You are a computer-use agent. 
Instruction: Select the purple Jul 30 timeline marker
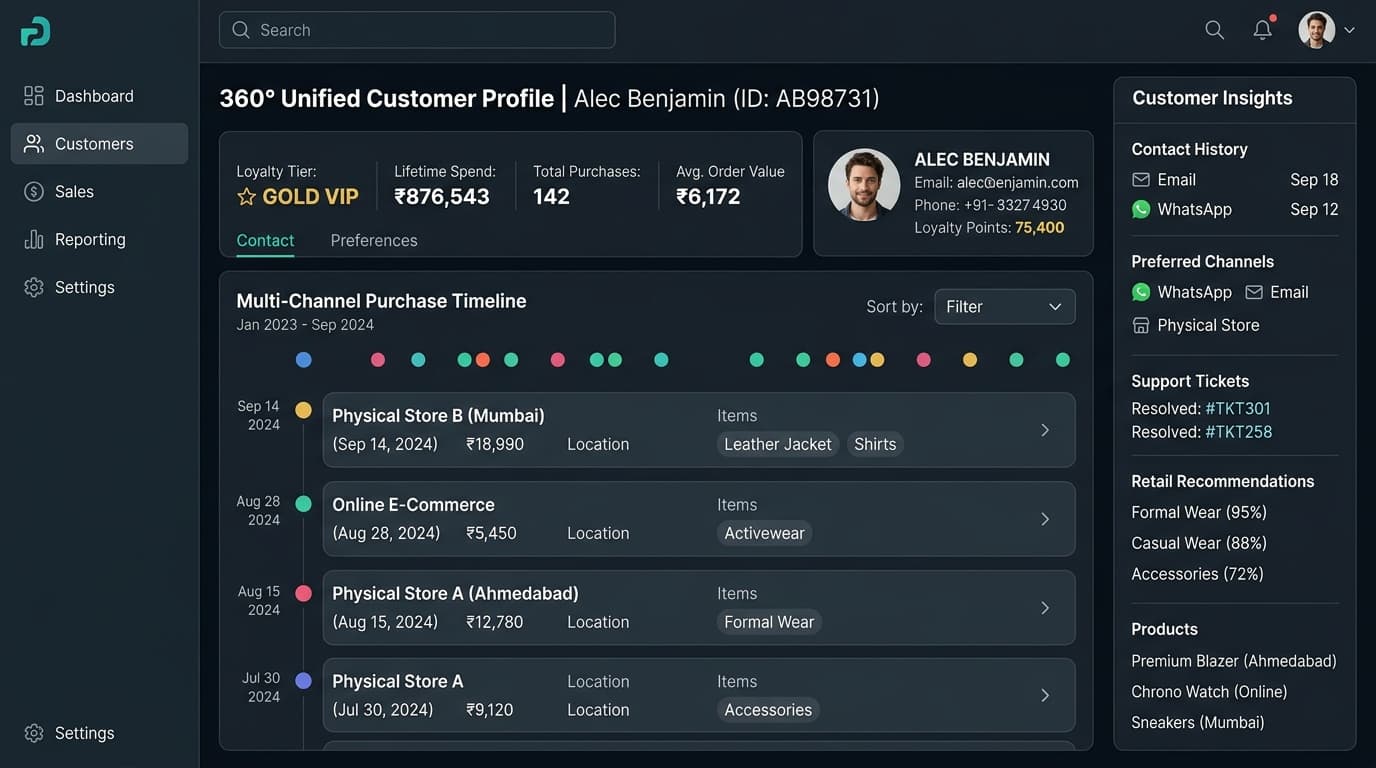coord(303,681)
